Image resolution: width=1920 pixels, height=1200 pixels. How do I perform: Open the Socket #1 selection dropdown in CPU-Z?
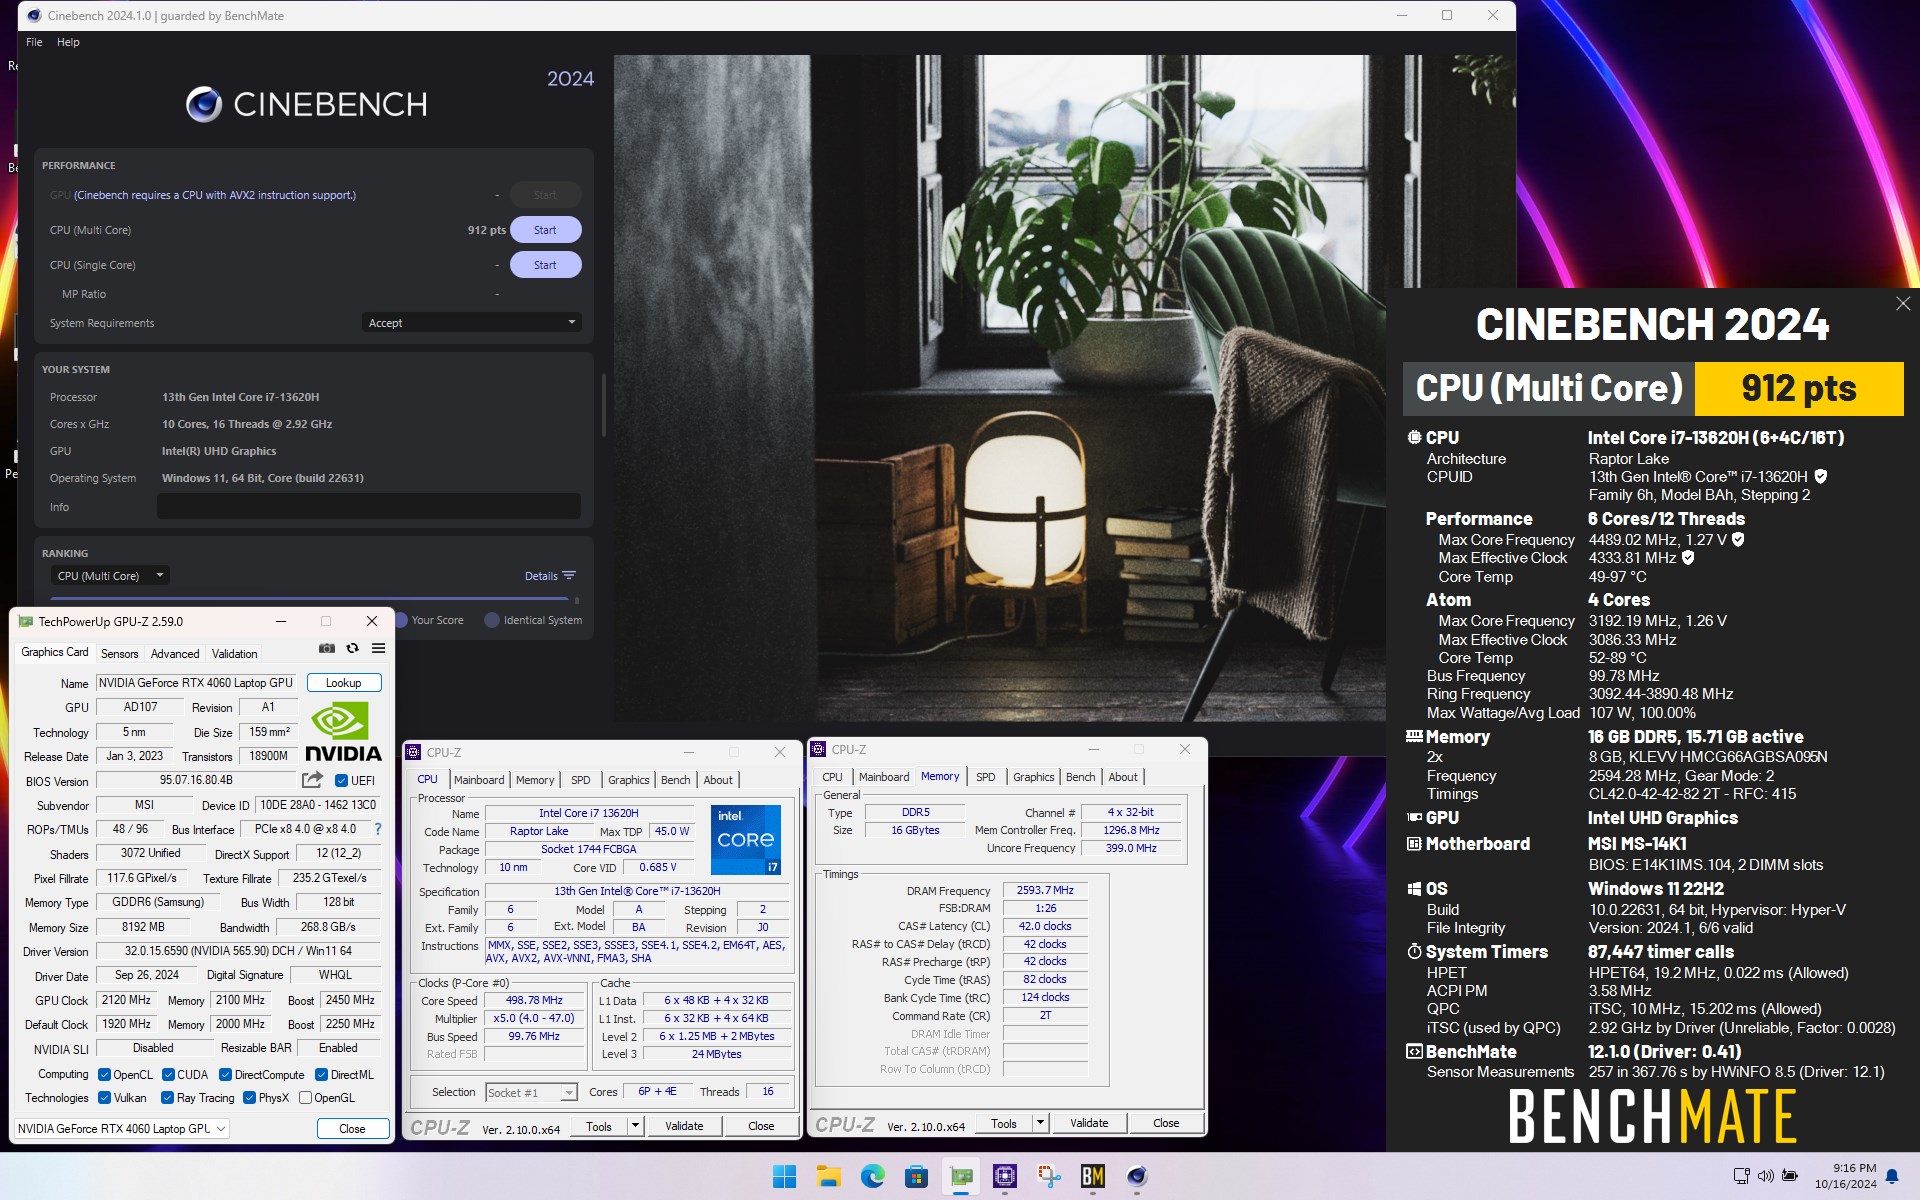coord(531,1093)
